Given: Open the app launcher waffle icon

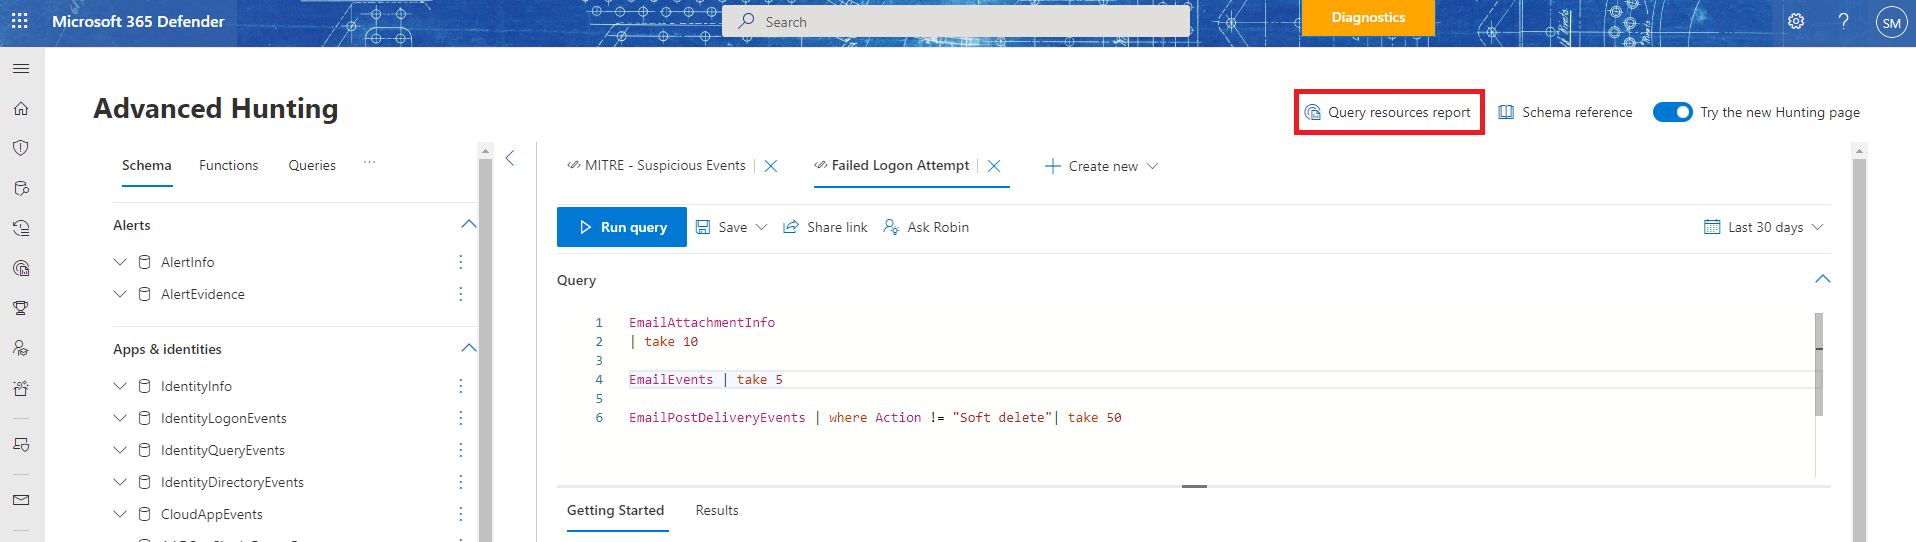Looking at the screenshot, I should click(x=20, y=21).
